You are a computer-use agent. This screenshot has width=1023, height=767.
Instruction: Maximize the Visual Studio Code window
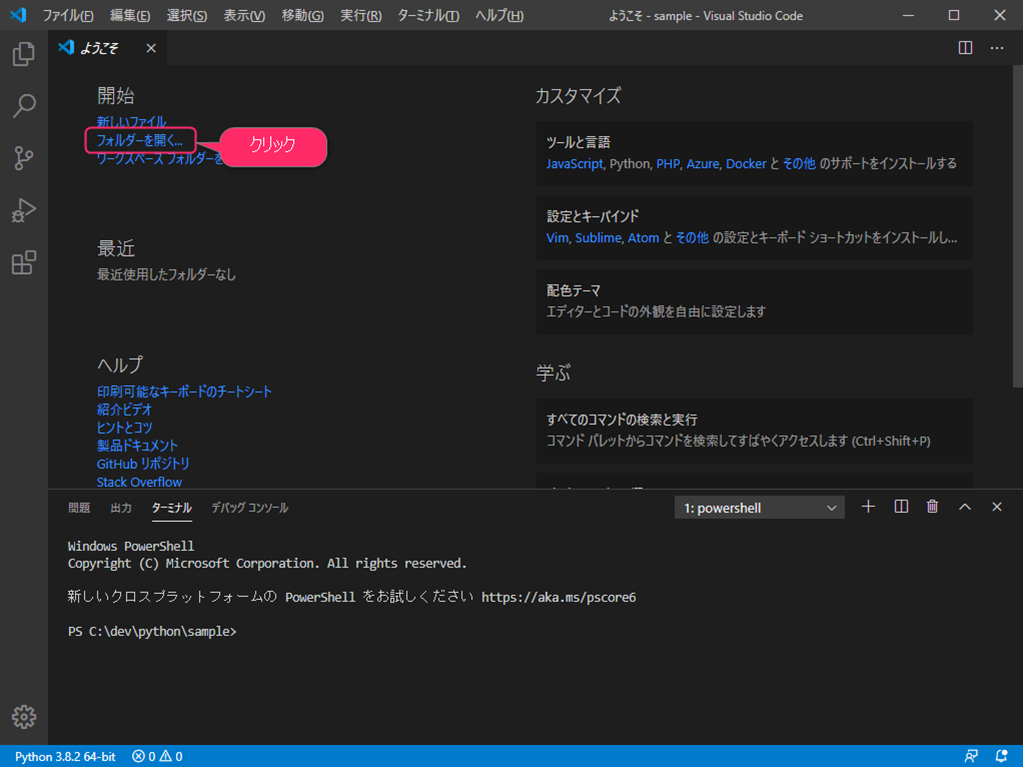click(x=954, y=15)
